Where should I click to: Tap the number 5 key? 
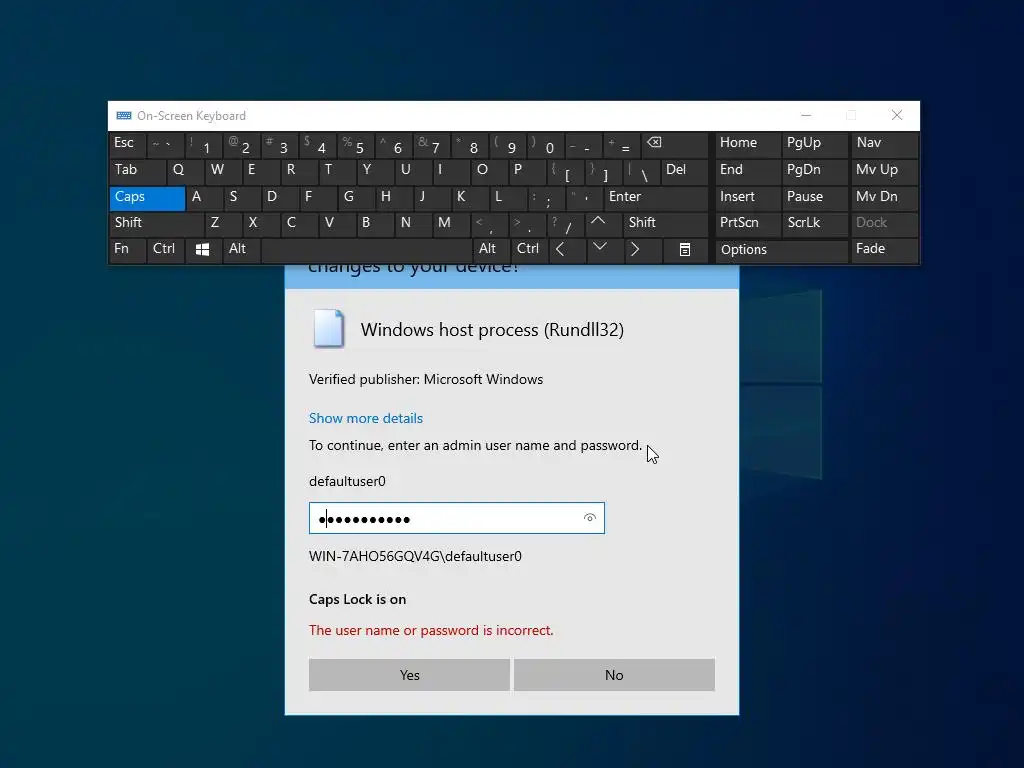[x=356, y=144]
